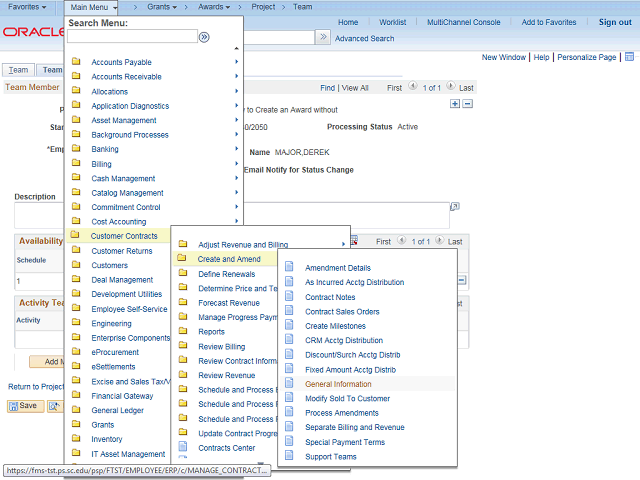
Task: Click the Personalize Page link
Action: pos(587,58)
